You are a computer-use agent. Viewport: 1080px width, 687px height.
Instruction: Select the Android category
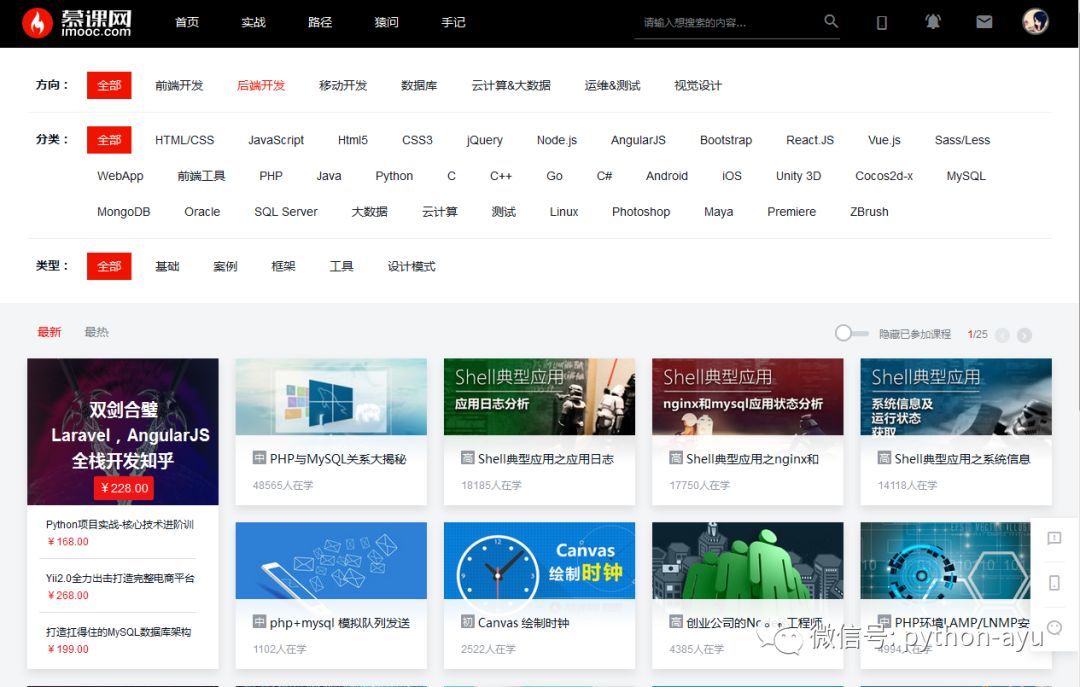(667, 176)
